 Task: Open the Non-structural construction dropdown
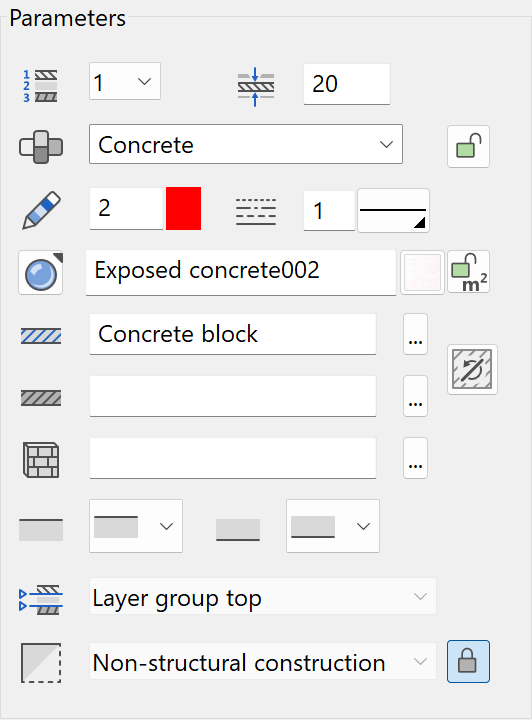click(263, 661)
